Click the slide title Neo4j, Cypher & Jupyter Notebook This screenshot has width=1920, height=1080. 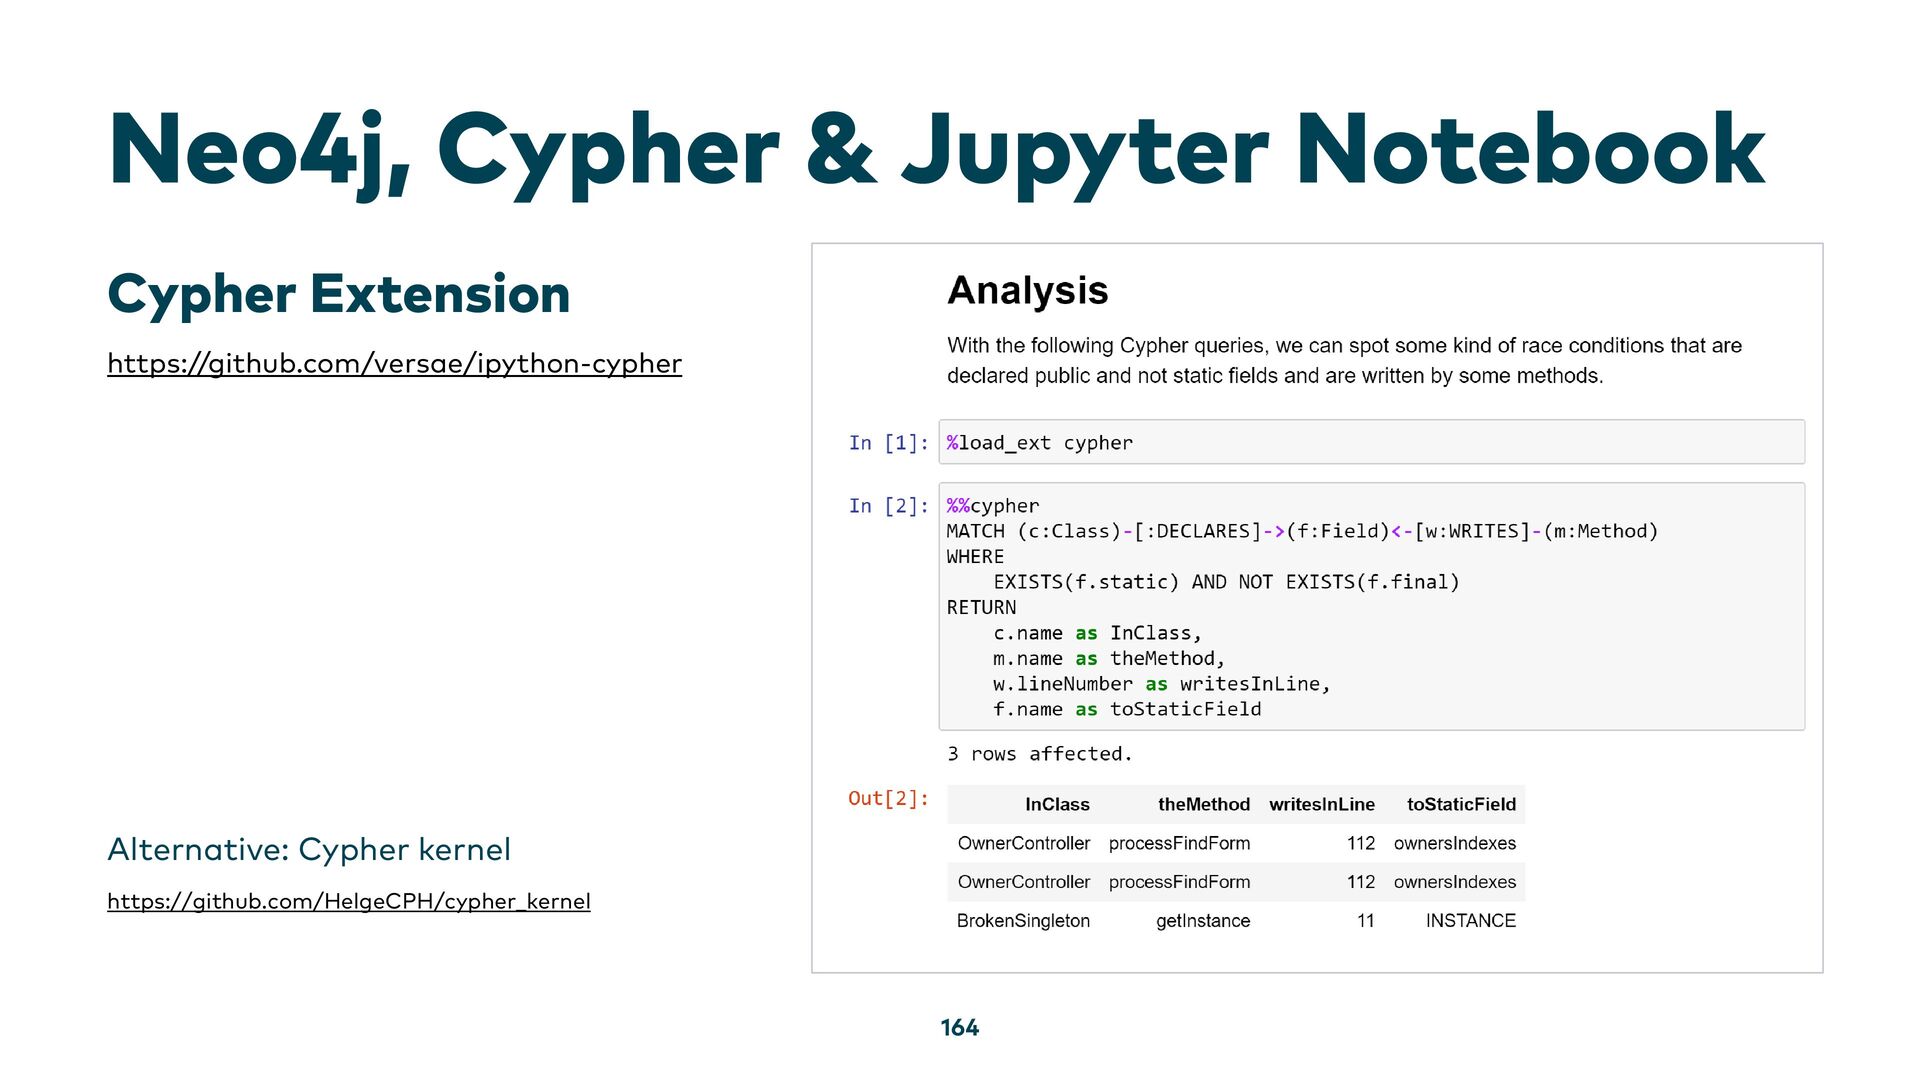(936, 150)
